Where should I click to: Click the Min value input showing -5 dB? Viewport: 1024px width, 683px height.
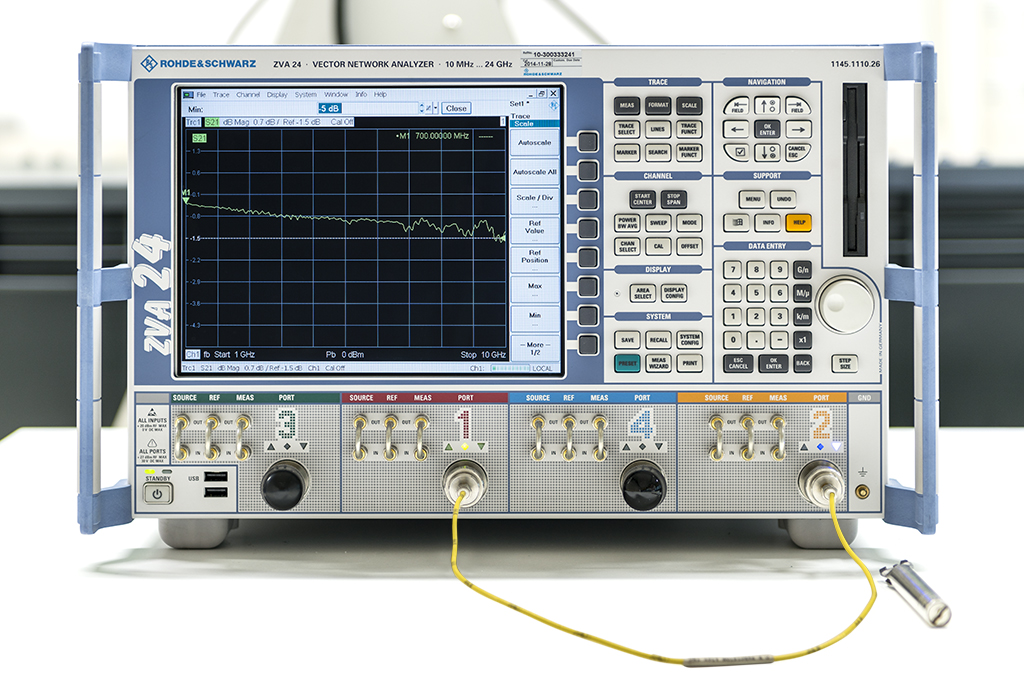click(x=368, y=108)
